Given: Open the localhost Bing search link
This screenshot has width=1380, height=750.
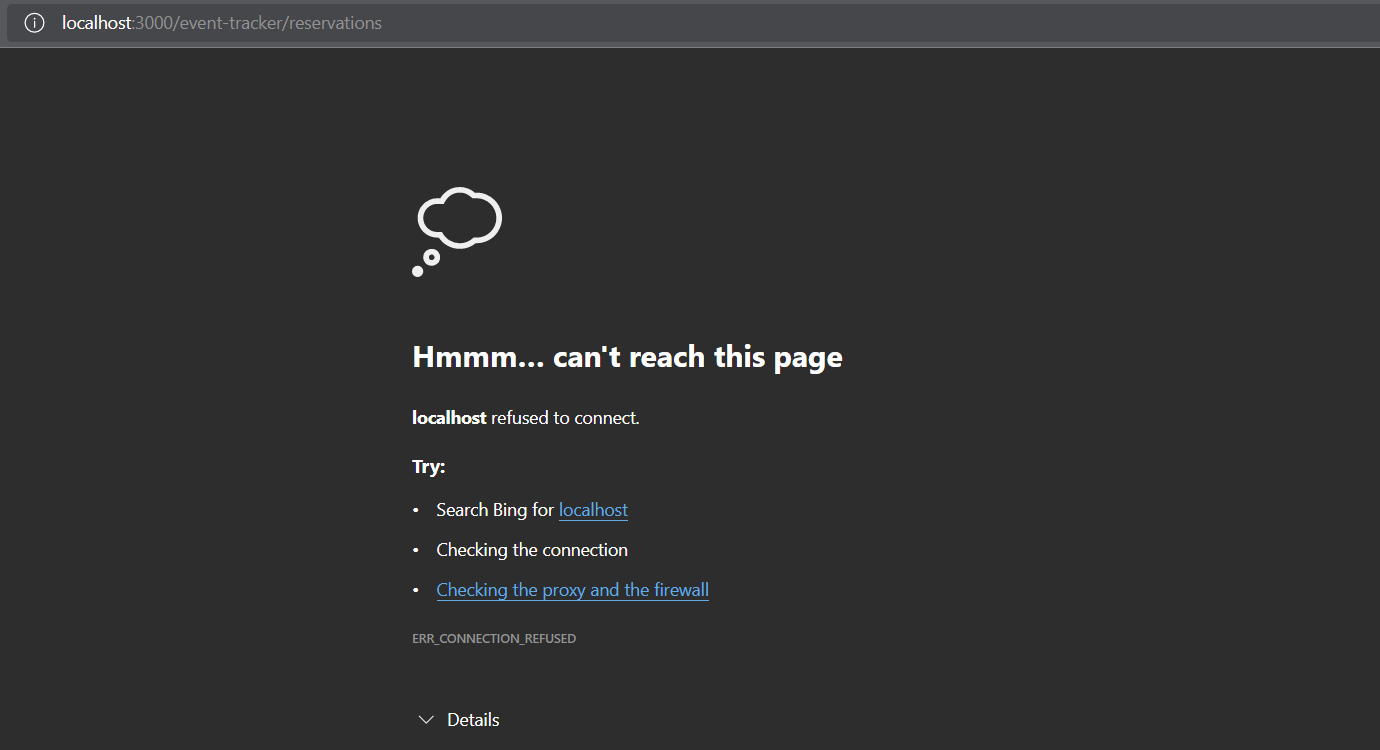Looking at the screenshot, I should coord(593,510).
